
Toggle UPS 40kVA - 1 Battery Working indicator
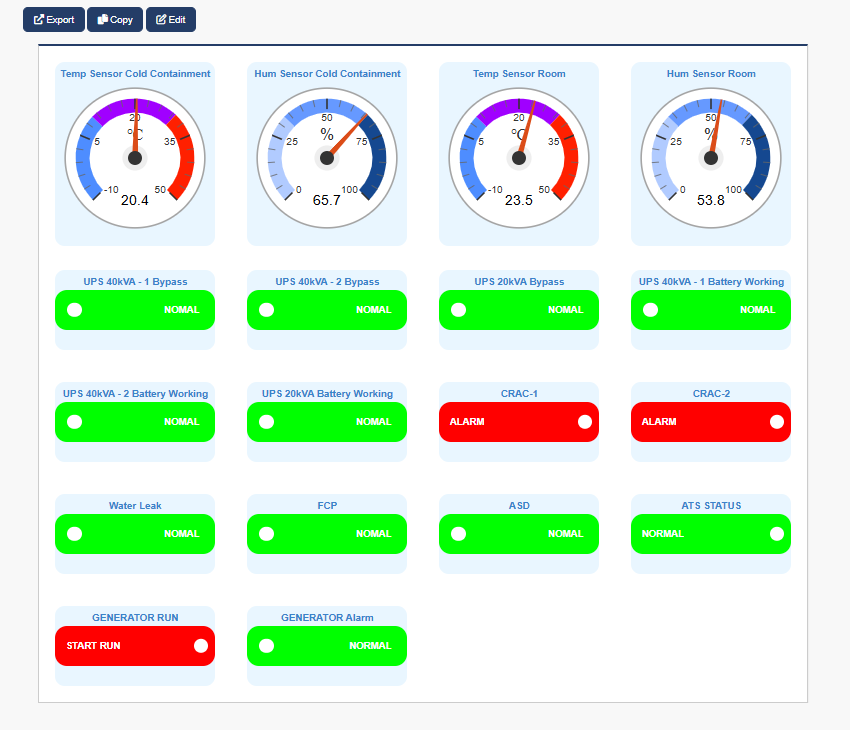point(711,310)
